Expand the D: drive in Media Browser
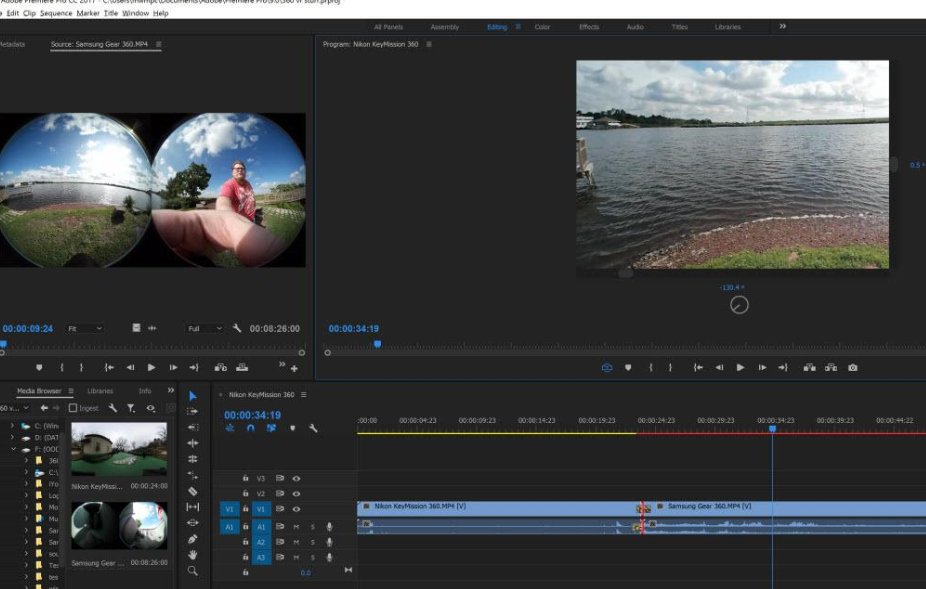Image resolution: width=926 pixels, height=589 pixels. click(x=12, y=437)
